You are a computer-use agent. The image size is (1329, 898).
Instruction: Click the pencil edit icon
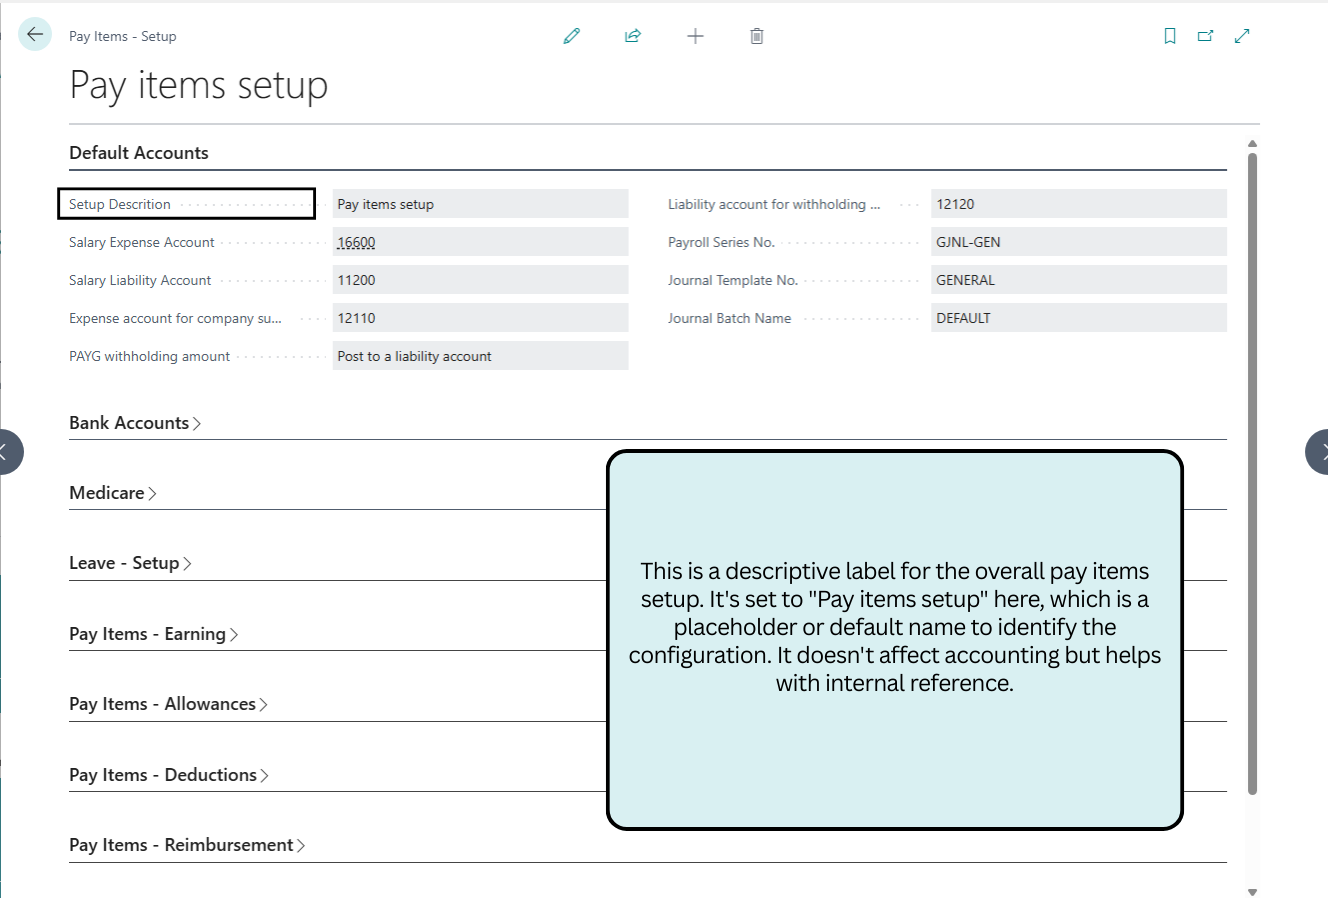572,36
